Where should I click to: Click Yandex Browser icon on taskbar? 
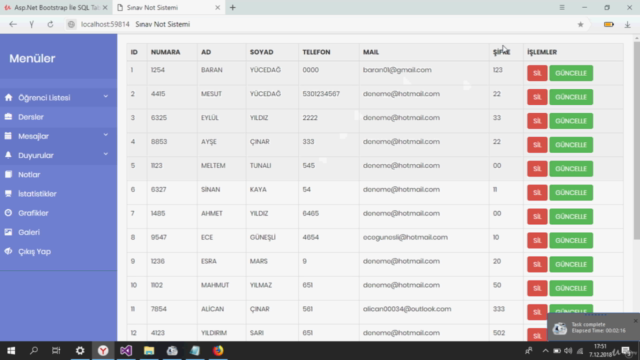(x=103, y=351)
